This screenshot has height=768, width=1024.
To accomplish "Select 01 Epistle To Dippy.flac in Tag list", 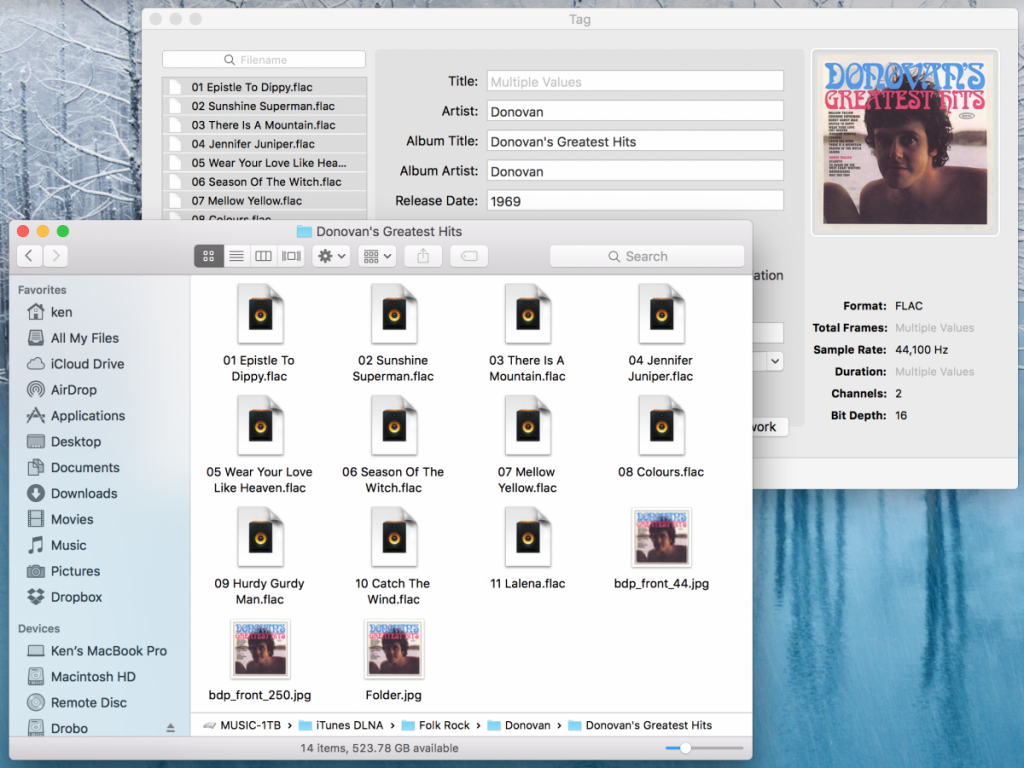I will pos(264,87).
